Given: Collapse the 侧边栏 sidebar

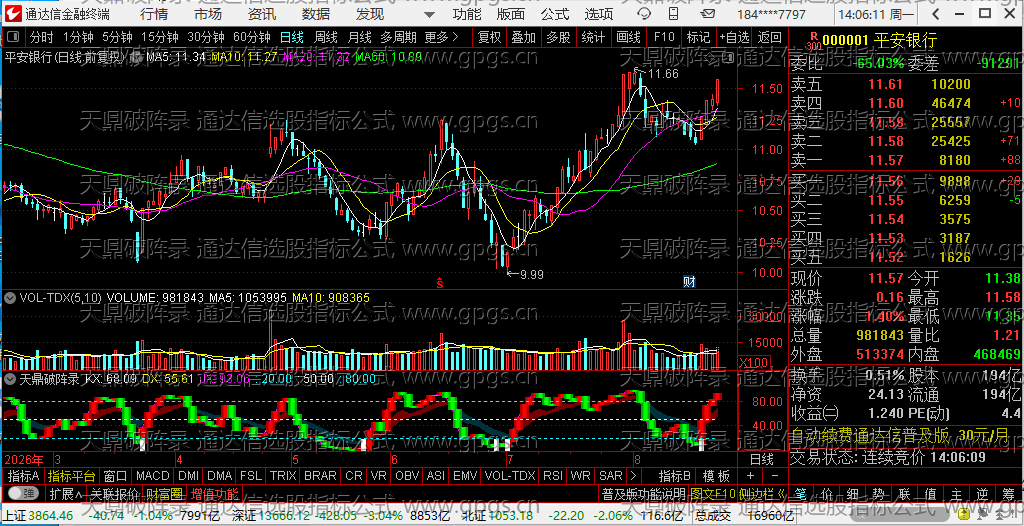Looking at the screenshot, I should pos(762,493).
